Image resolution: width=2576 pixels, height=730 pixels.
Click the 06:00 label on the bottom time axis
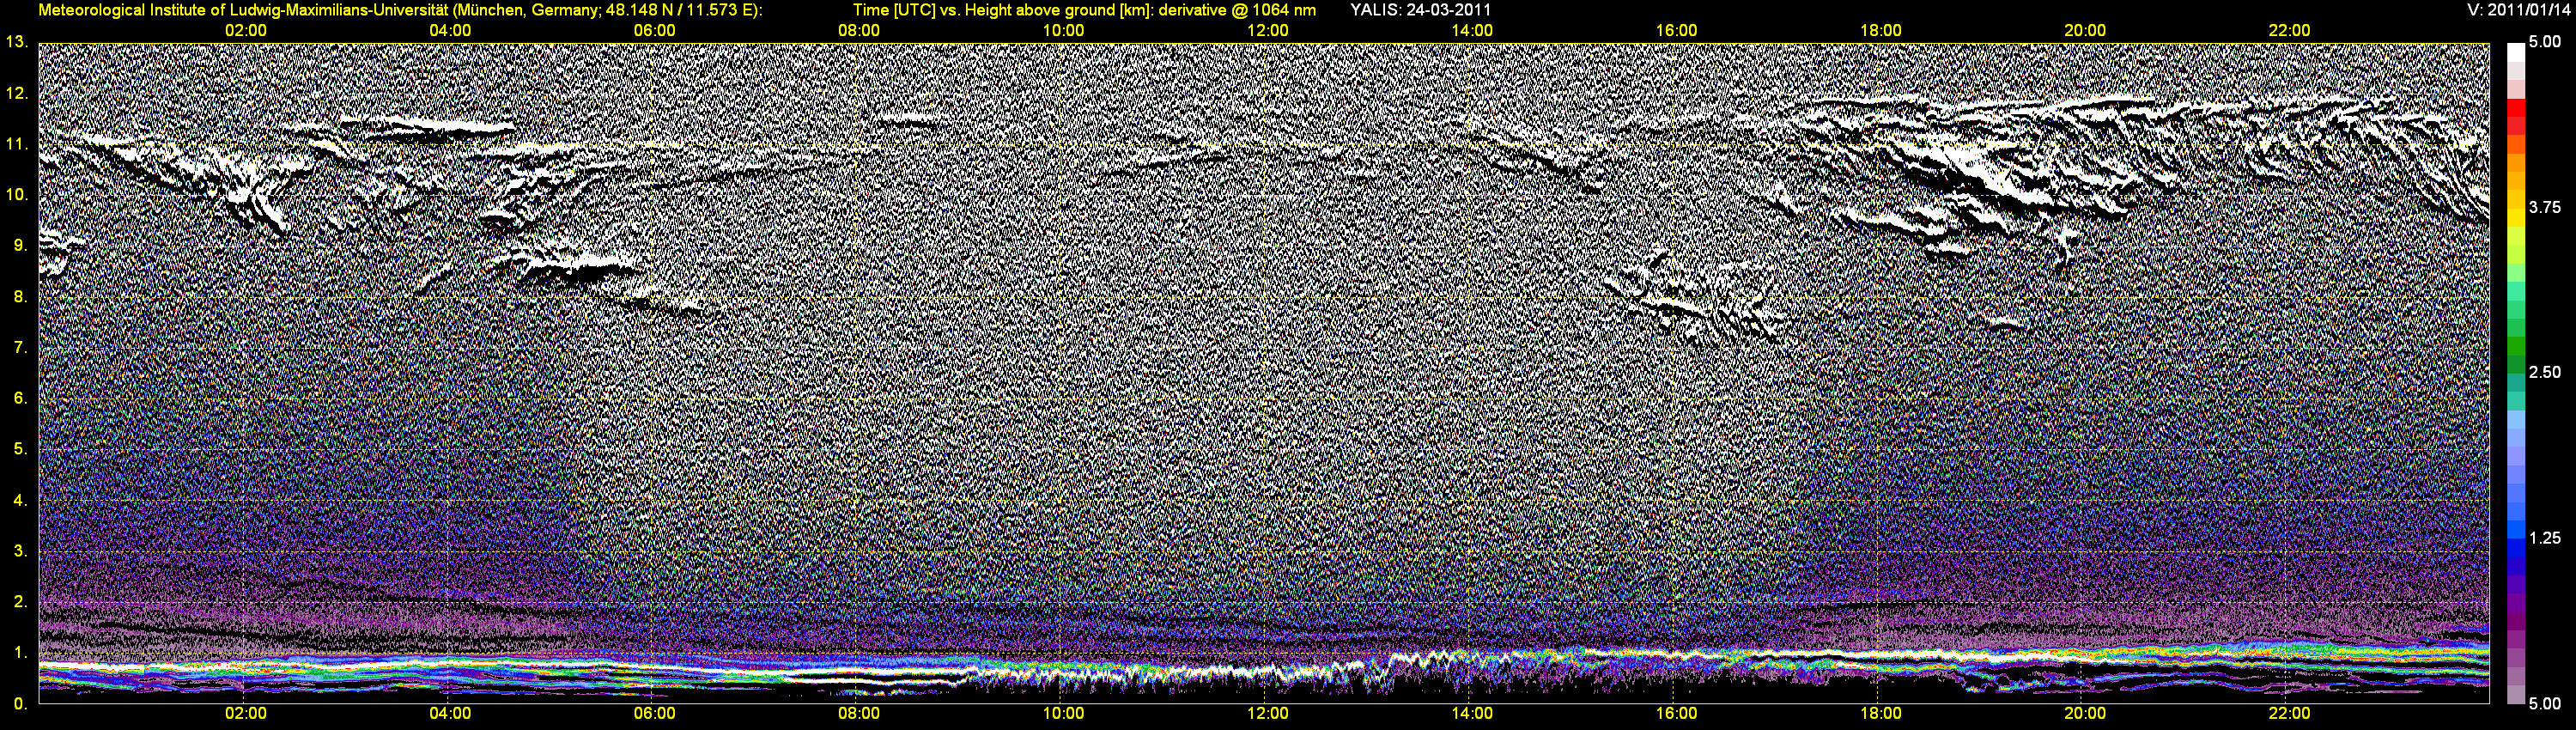click(x=654, y=714)
